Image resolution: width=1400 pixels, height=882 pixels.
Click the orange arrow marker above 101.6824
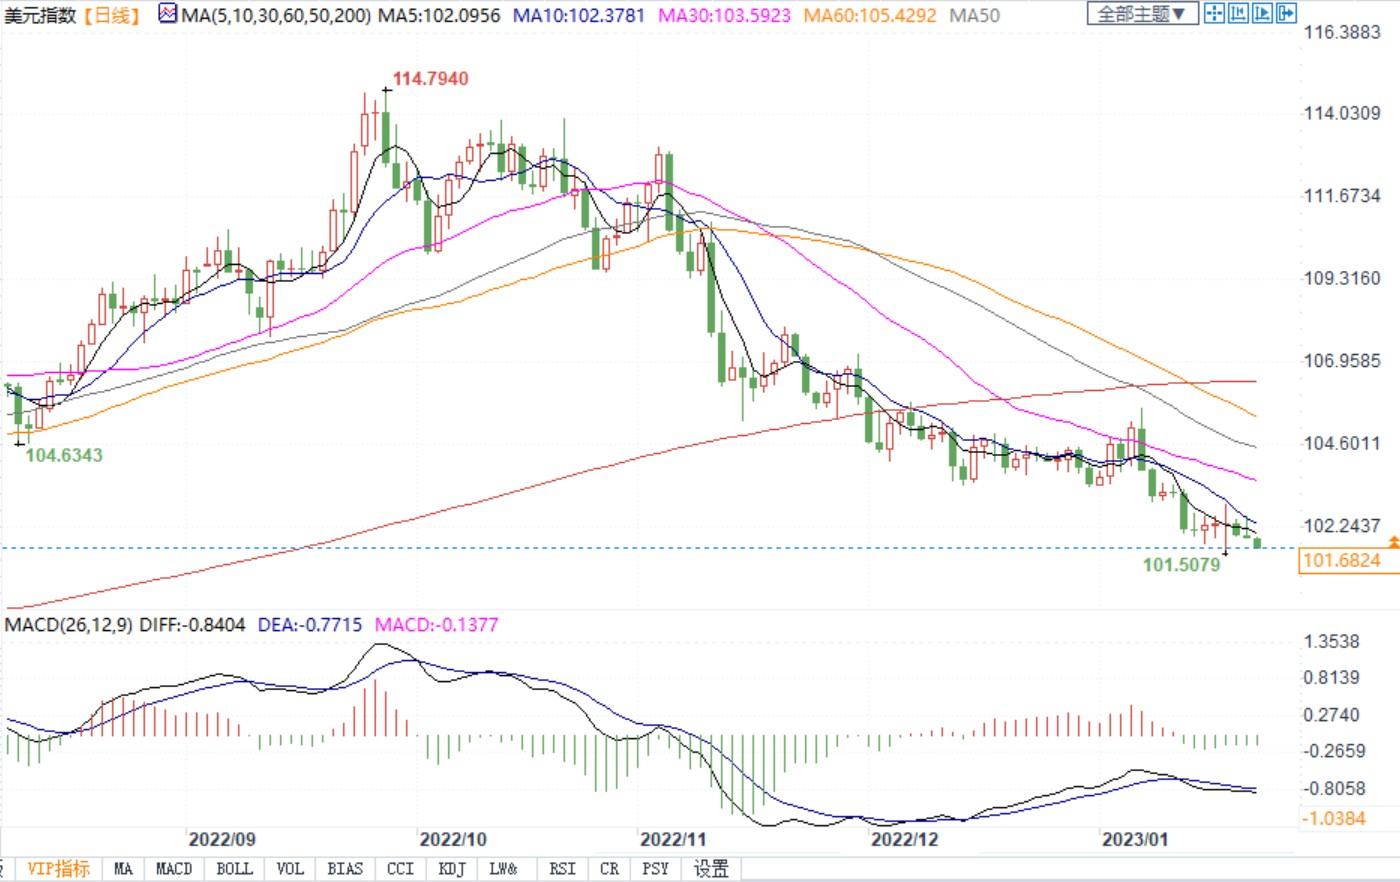tap(1393, 541)
